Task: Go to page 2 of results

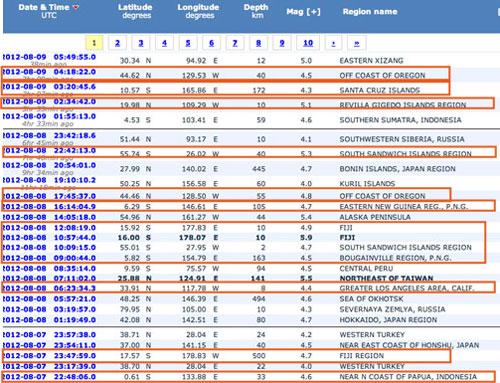Action: coord(117,43)
